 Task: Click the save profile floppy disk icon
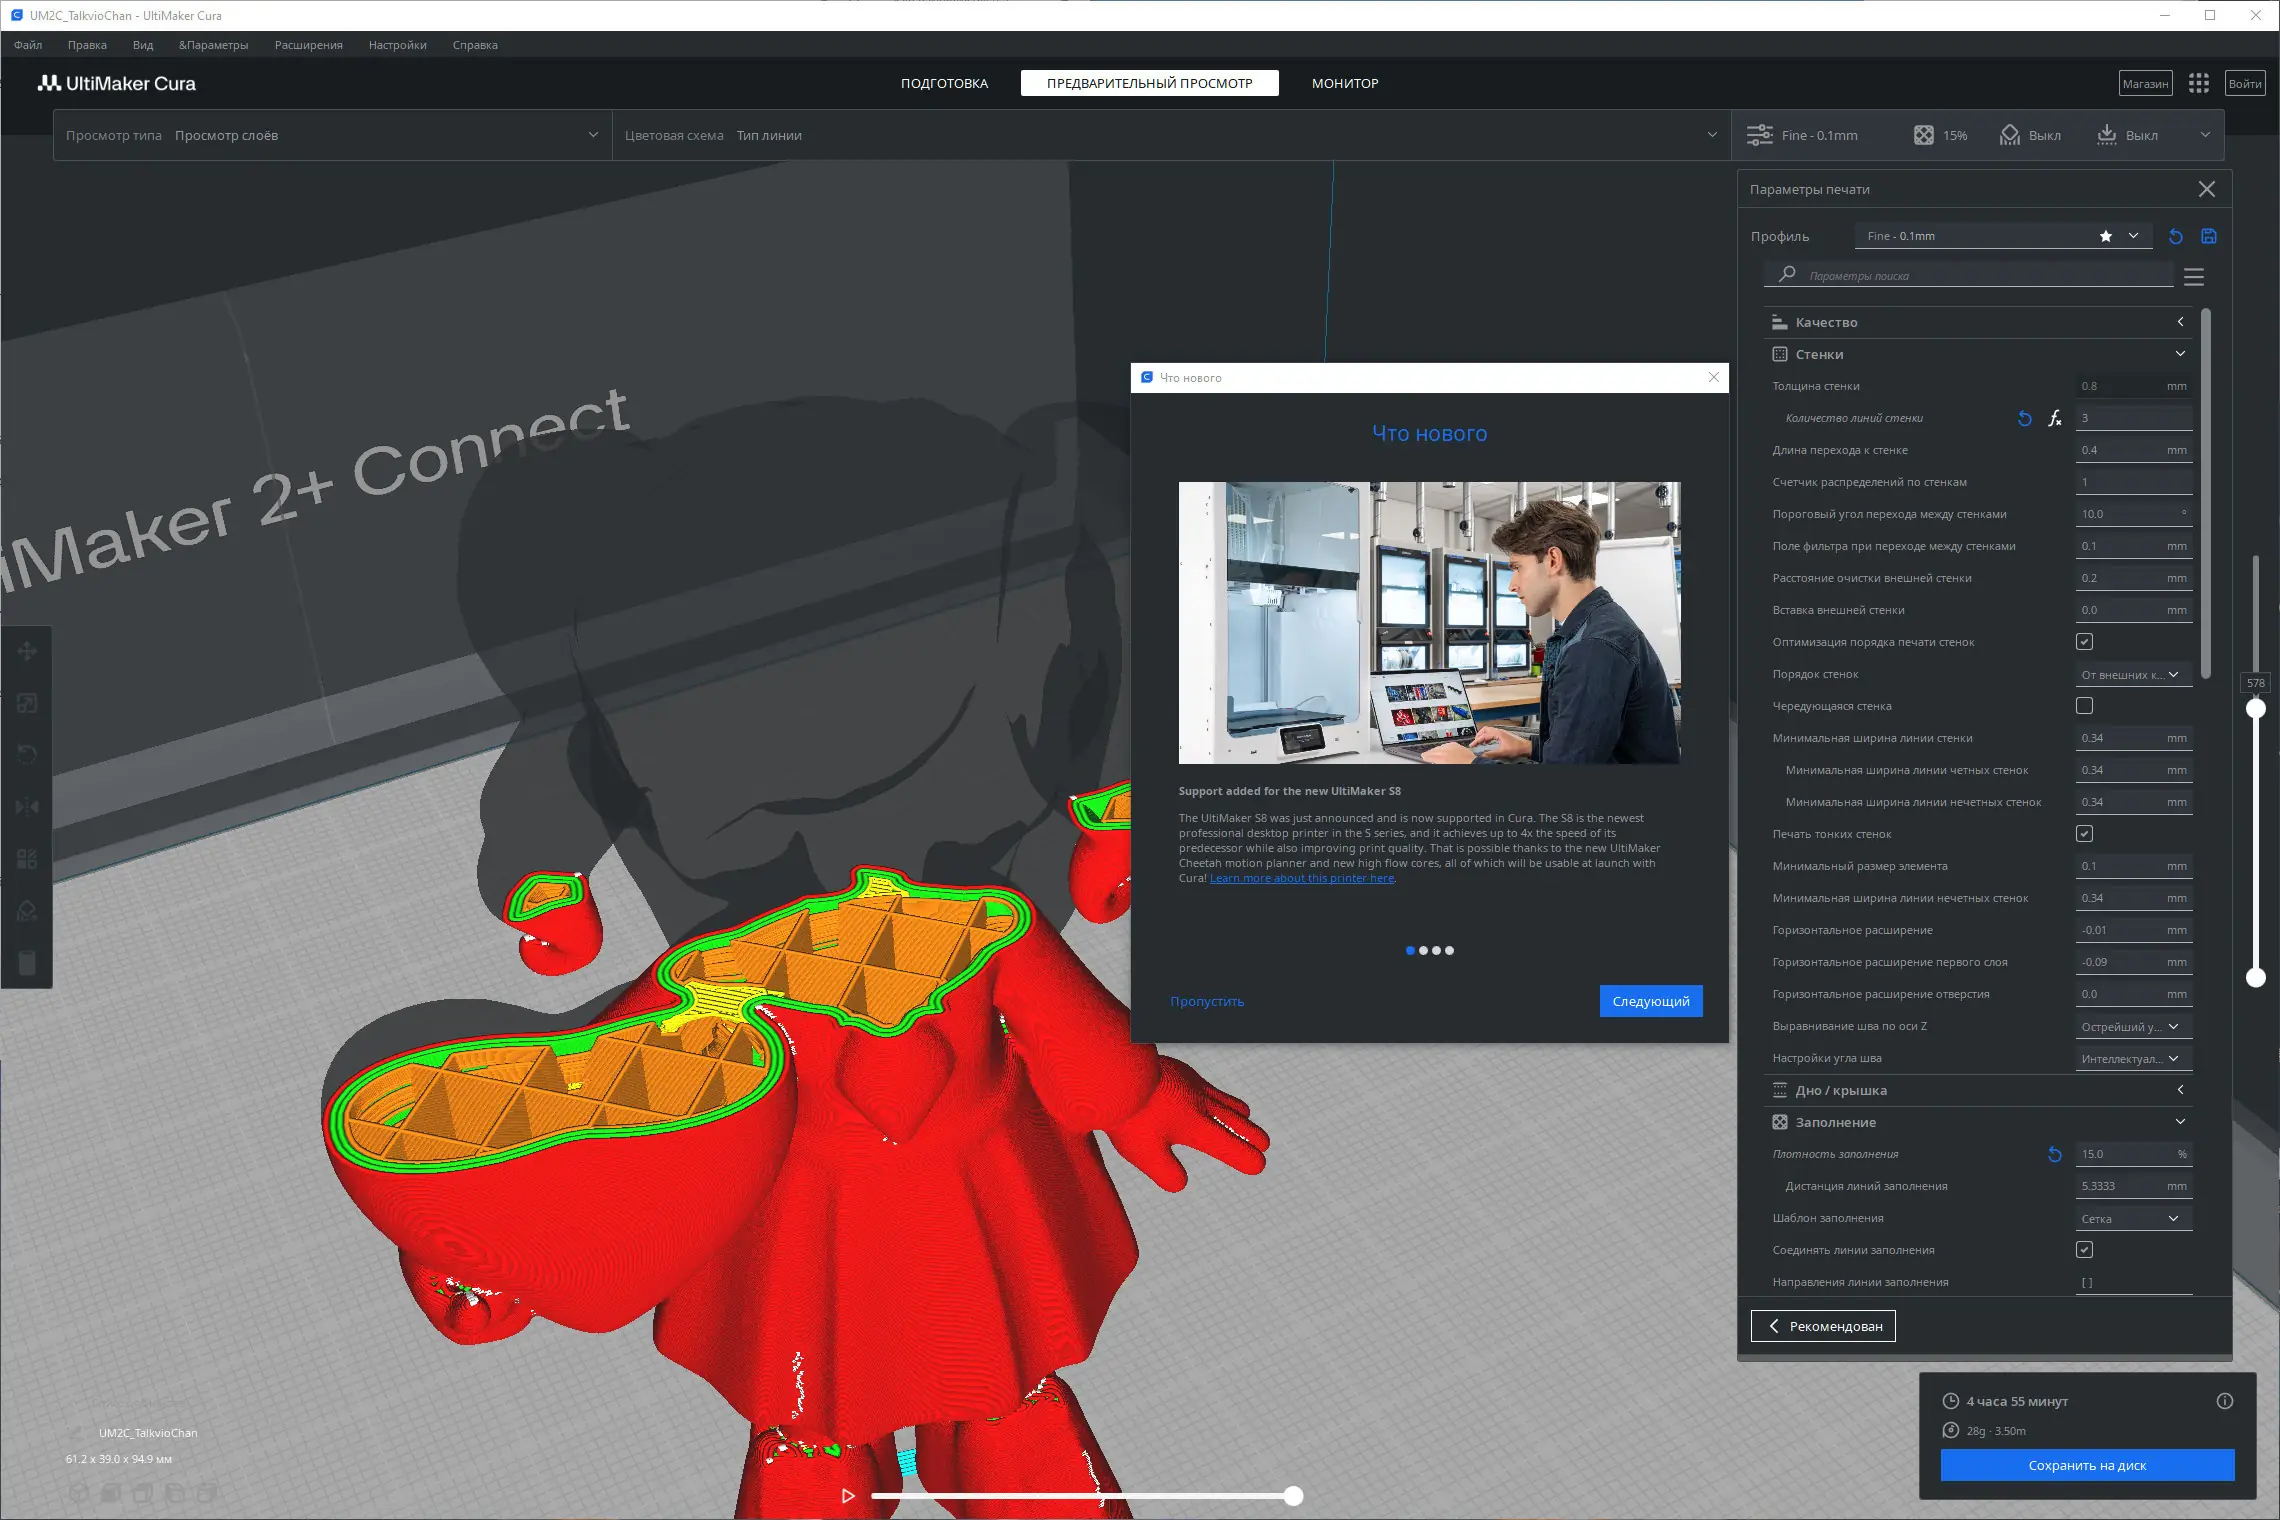pyautogui.click(x=2209, y=236)
